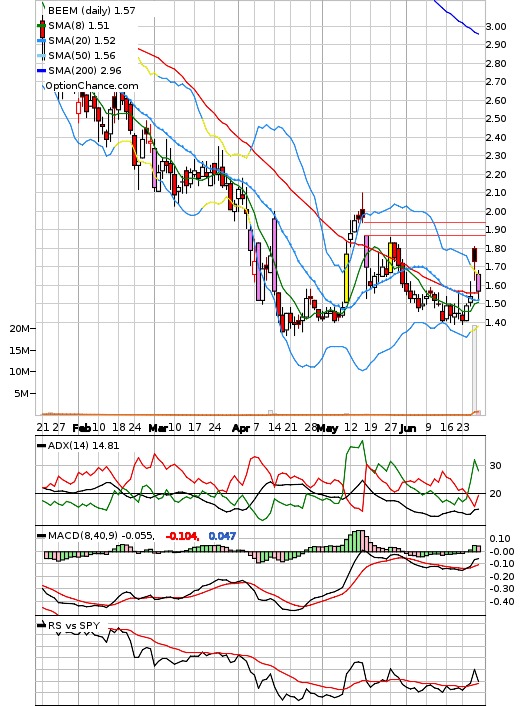
Task: Click the large volume spike bar in late June
Action: [474, 370]
